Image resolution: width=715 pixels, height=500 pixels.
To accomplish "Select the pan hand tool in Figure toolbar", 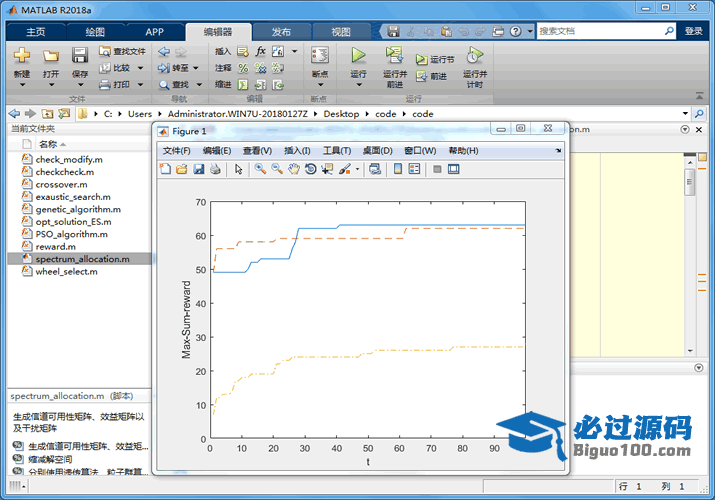I will [294, 169].
